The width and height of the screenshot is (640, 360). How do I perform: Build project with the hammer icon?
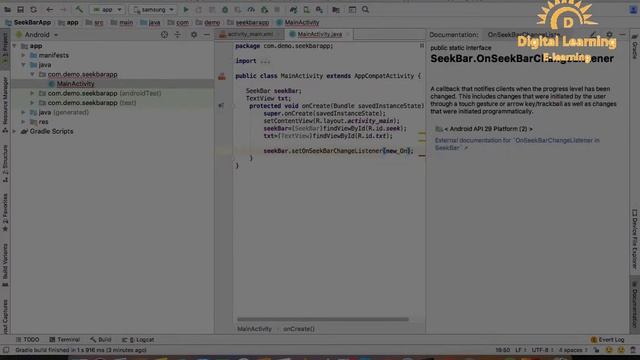79,9
